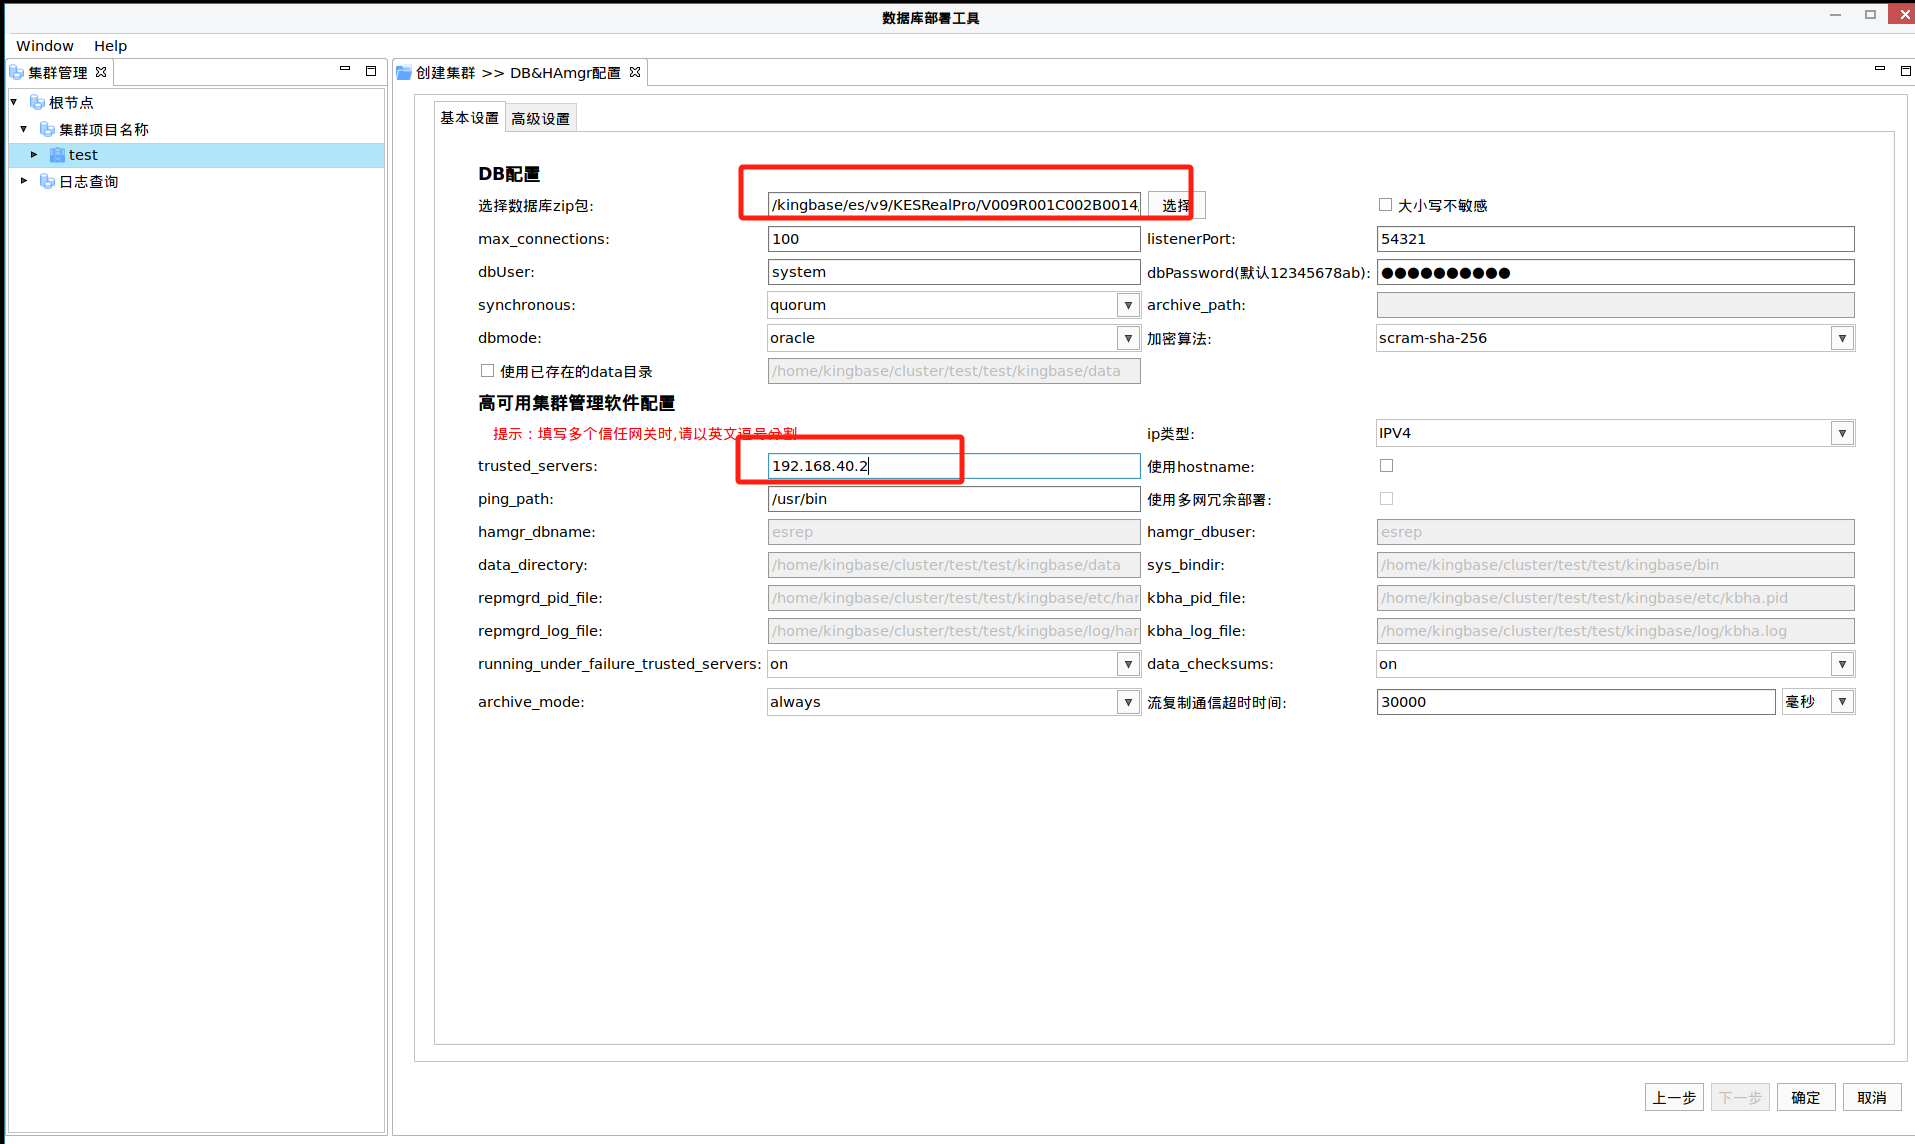Click the 创建集群 tab folder icon
Viewport: 1915px width, 1144px height.
click(404, 72)
